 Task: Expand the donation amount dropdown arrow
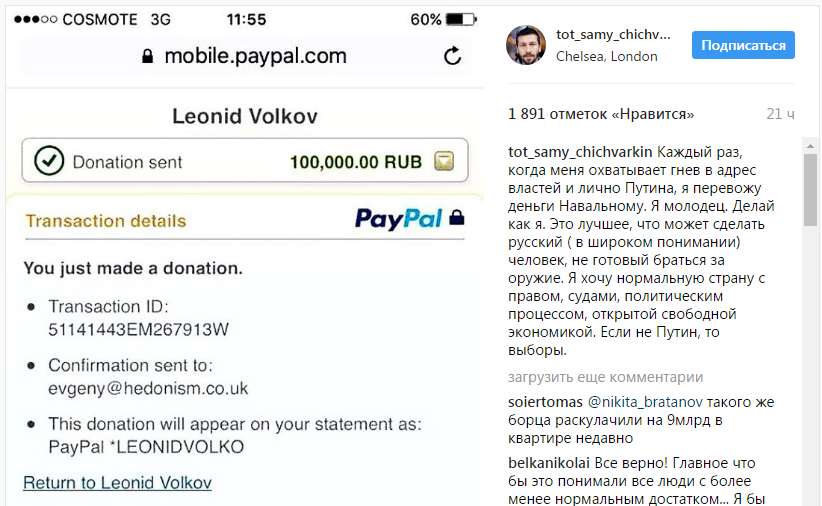click(445, 160)
